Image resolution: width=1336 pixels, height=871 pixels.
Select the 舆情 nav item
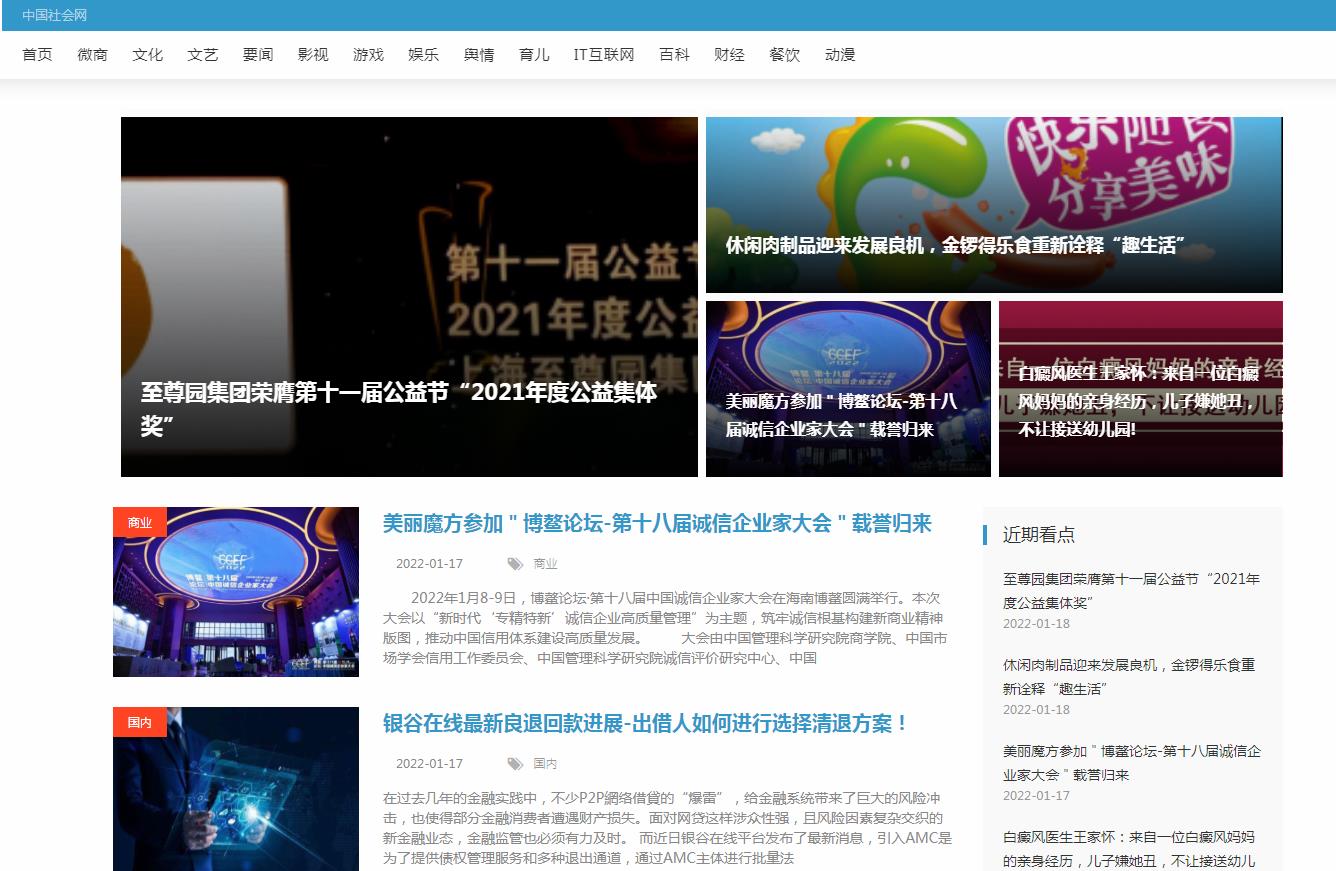click(478, 55)
